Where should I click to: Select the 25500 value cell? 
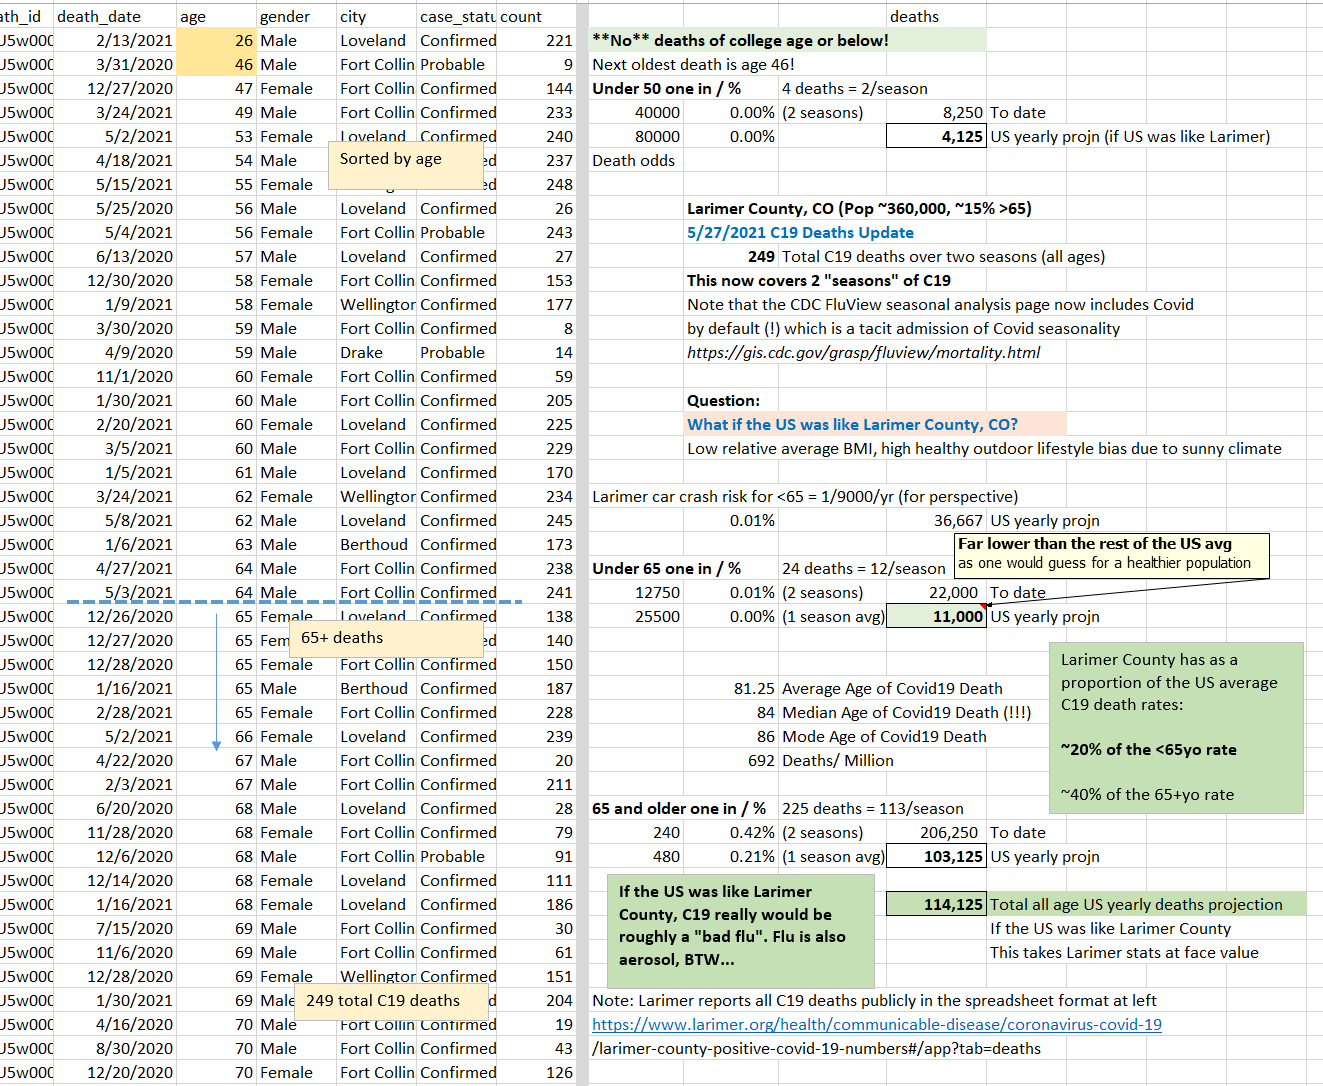pos(636,616)
